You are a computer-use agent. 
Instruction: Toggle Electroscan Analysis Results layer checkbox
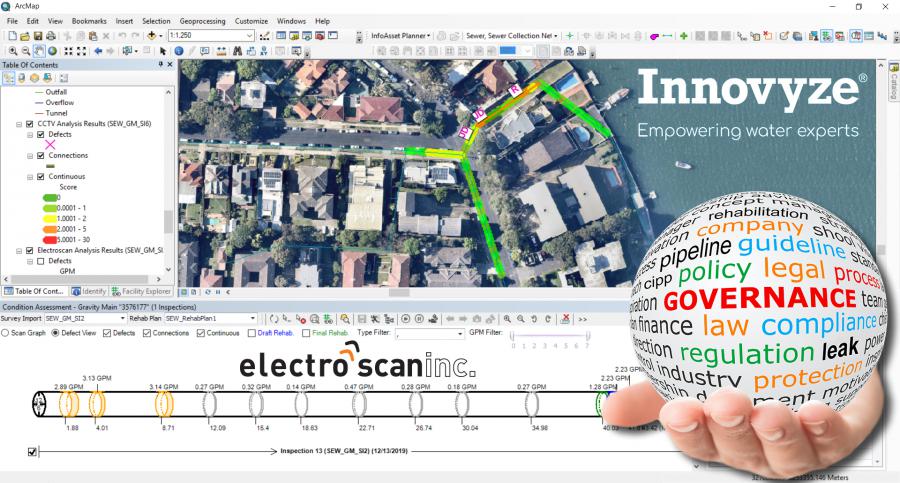tap(30, 250)
